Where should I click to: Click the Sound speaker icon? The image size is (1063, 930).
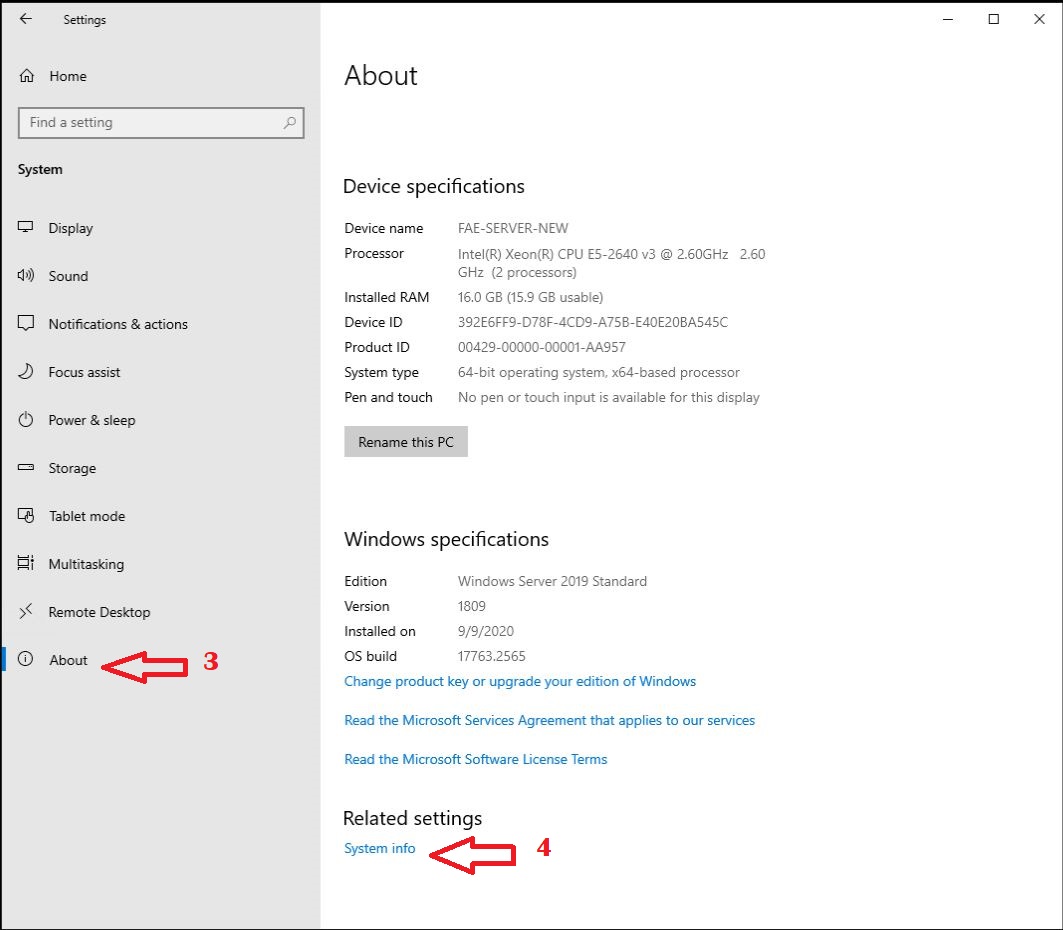coord(26,275)
